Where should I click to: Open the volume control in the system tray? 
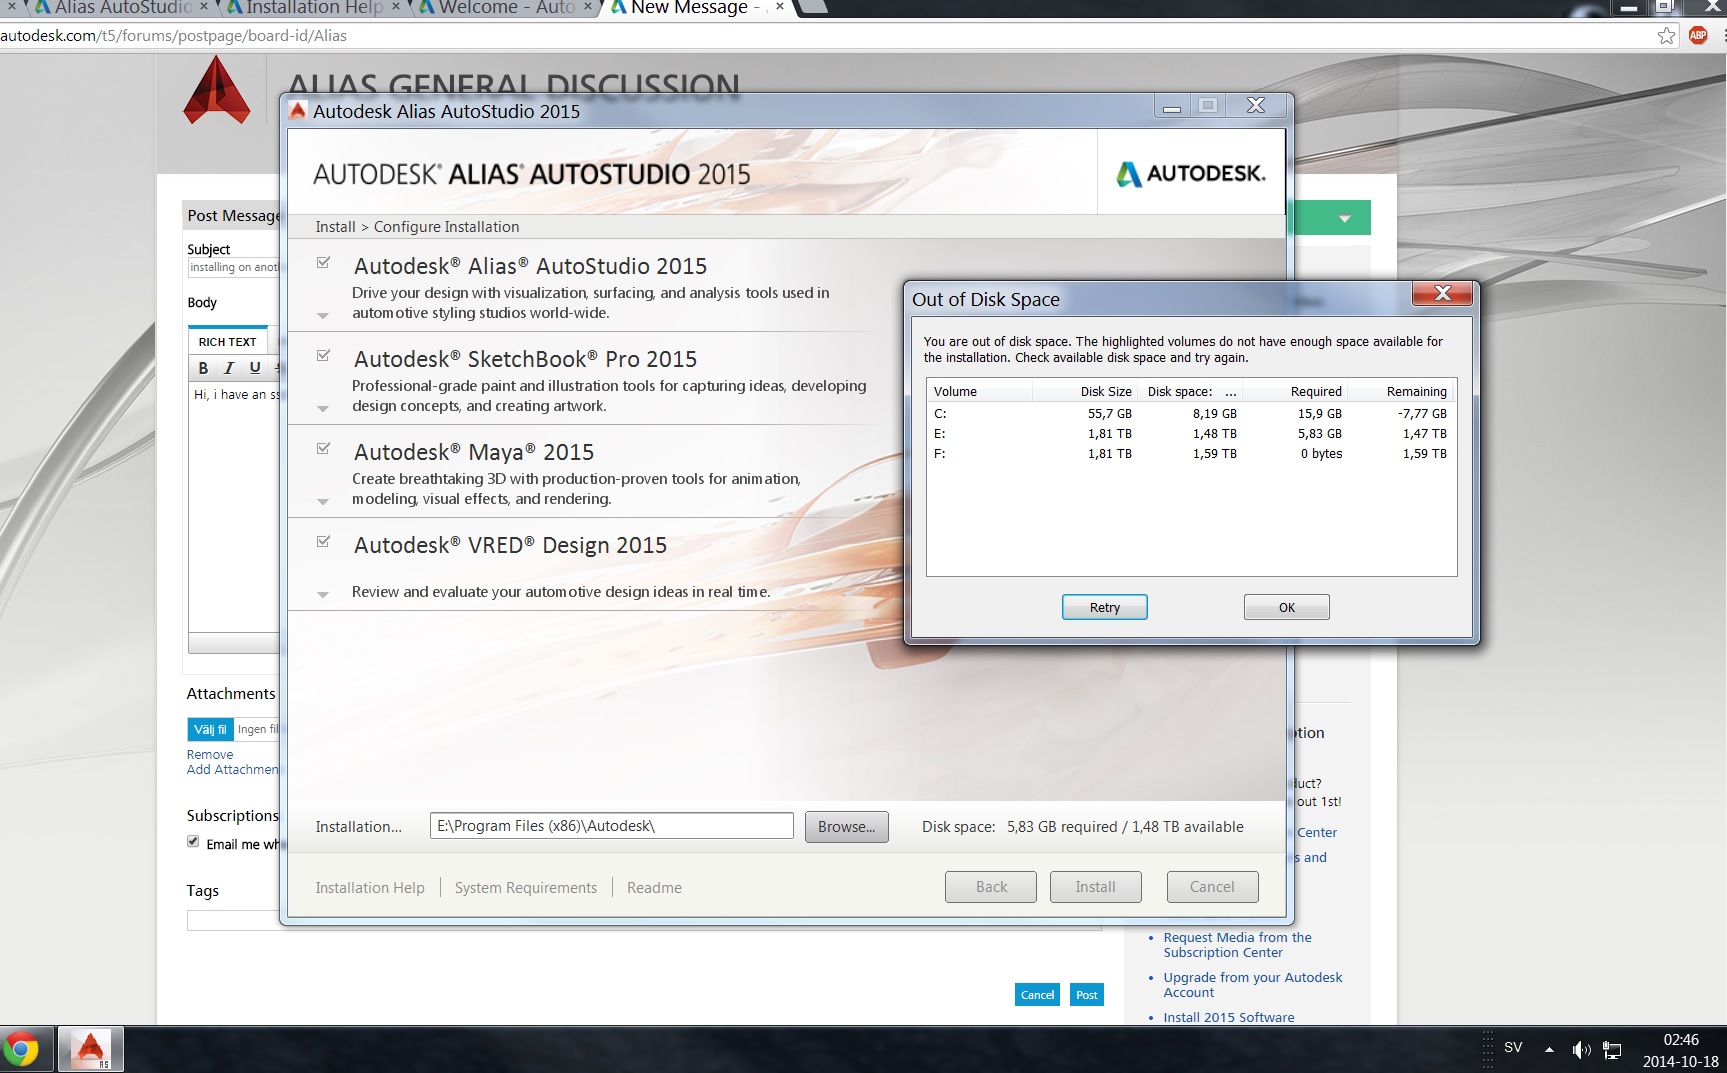[x=1583, y=1050]
